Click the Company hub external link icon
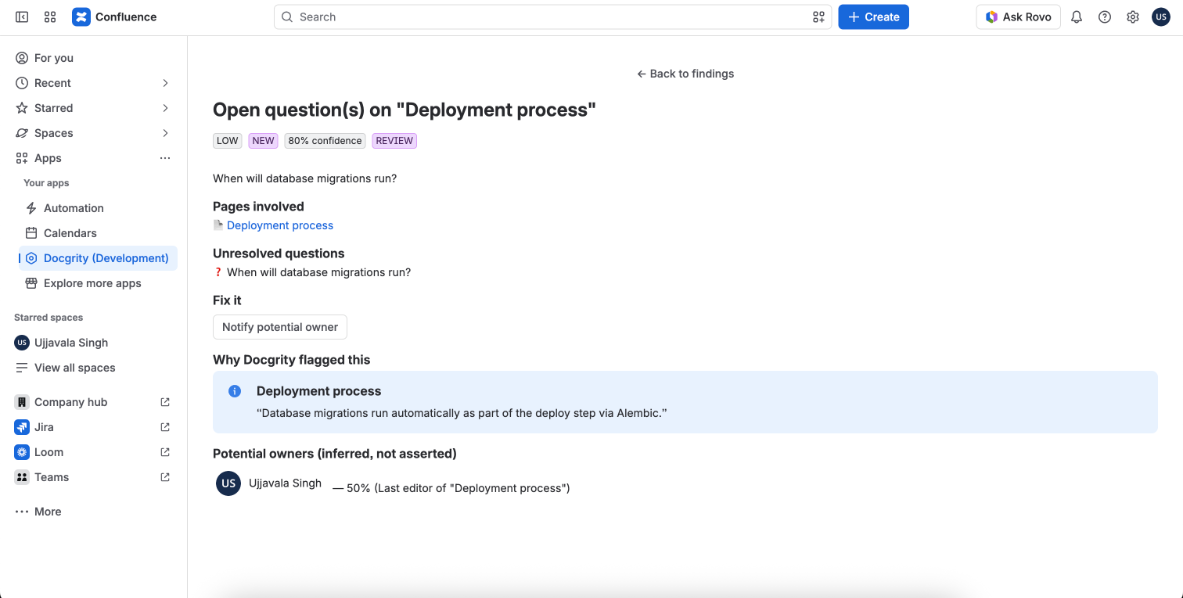This screenshot has height=598, width=1183. pos(165,402)
